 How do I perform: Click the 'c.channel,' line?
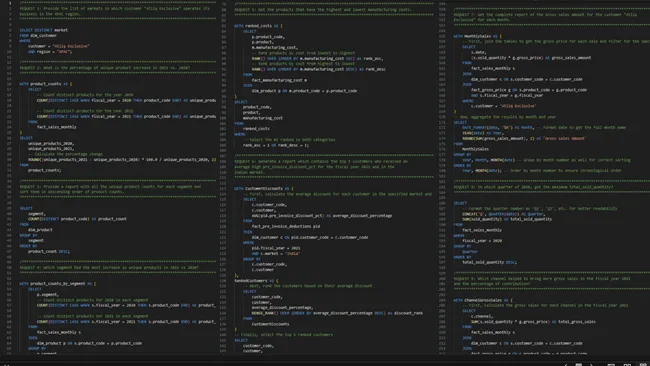(482, 316)
